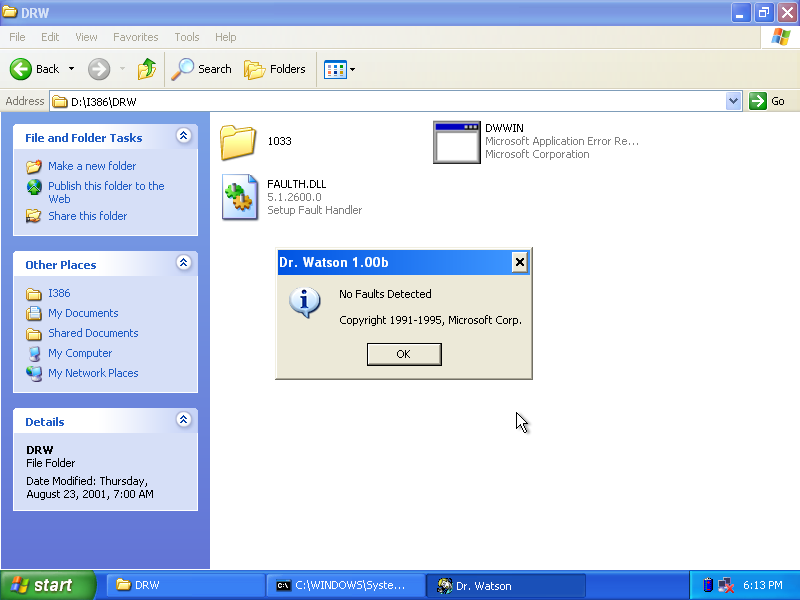Open My Computer link in sidebar
Viewport: 800px width, 600px height.
(80, 353)
